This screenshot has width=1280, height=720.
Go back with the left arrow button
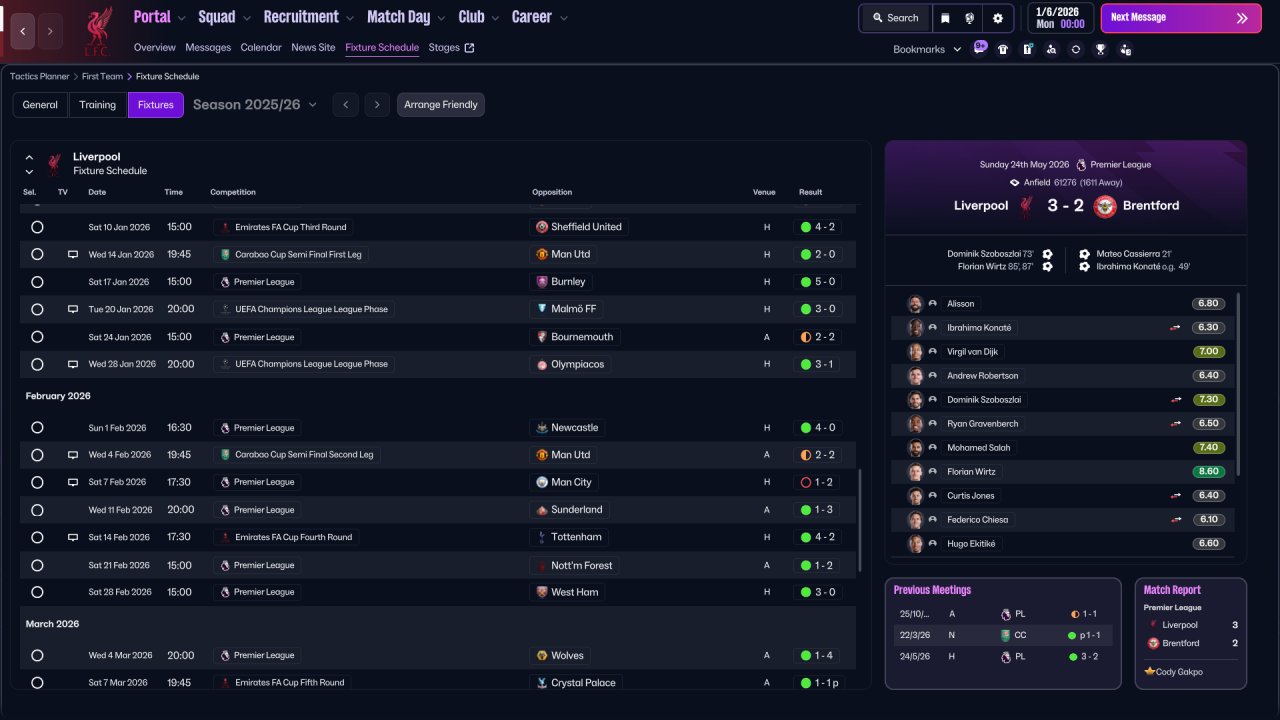point(23,31)
